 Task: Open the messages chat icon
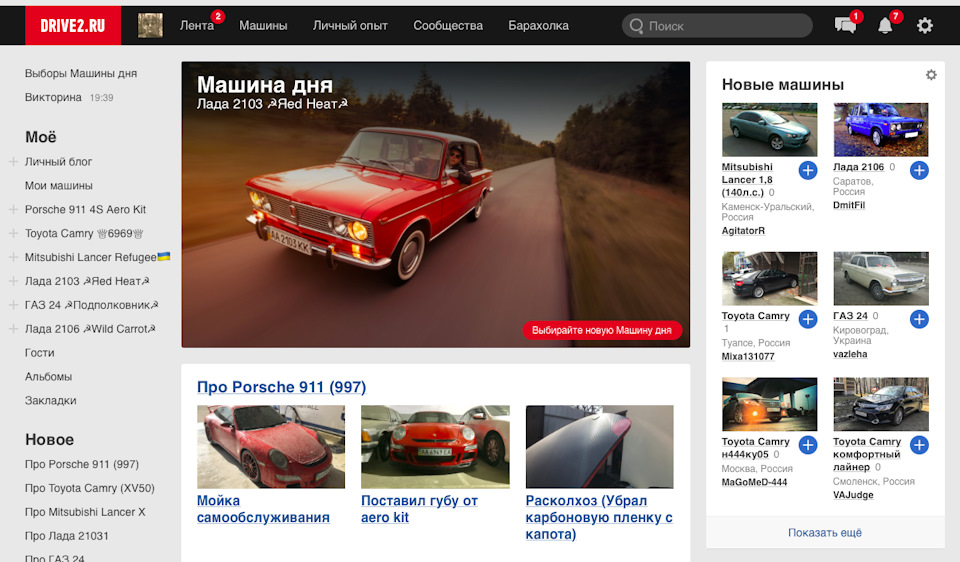[846, 25]
